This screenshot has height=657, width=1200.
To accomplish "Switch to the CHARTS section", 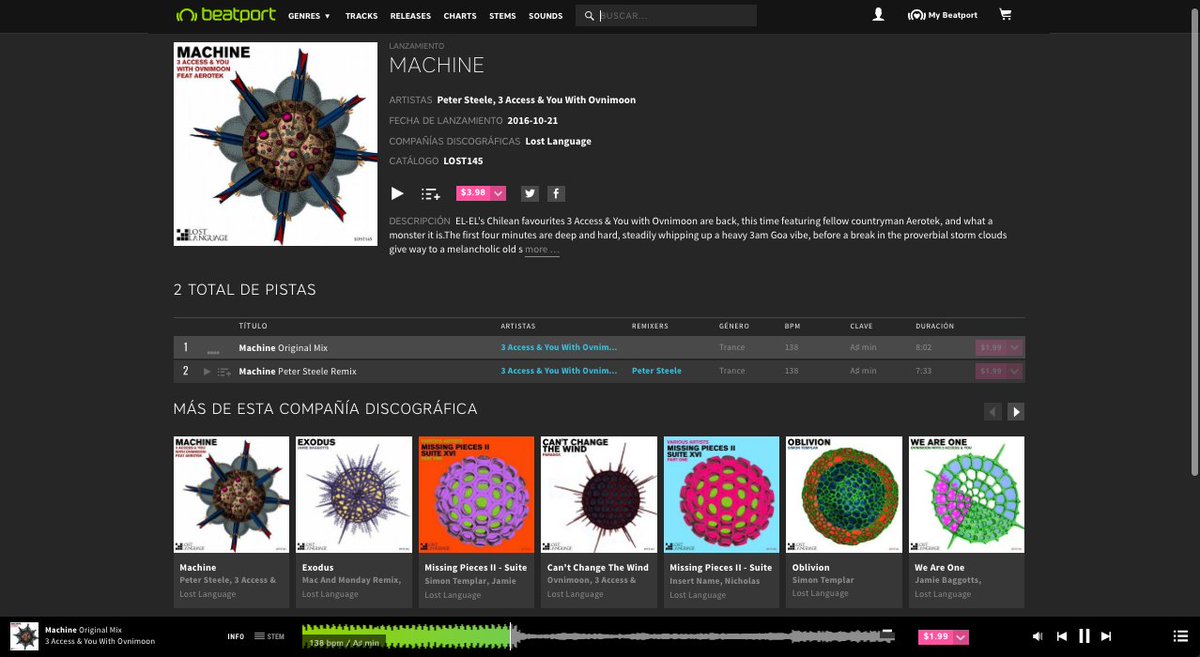I will pos(459,16).
